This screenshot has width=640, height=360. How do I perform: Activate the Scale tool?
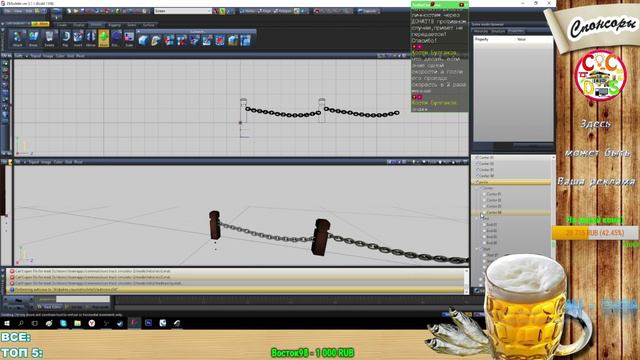[x=129, y=39]
